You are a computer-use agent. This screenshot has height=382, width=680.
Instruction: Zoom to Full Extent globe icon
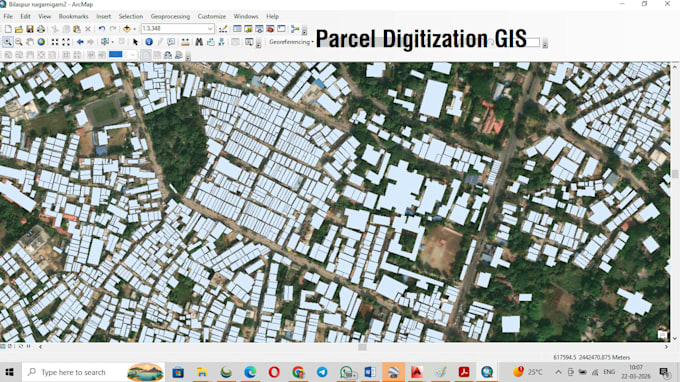(41, 42)
